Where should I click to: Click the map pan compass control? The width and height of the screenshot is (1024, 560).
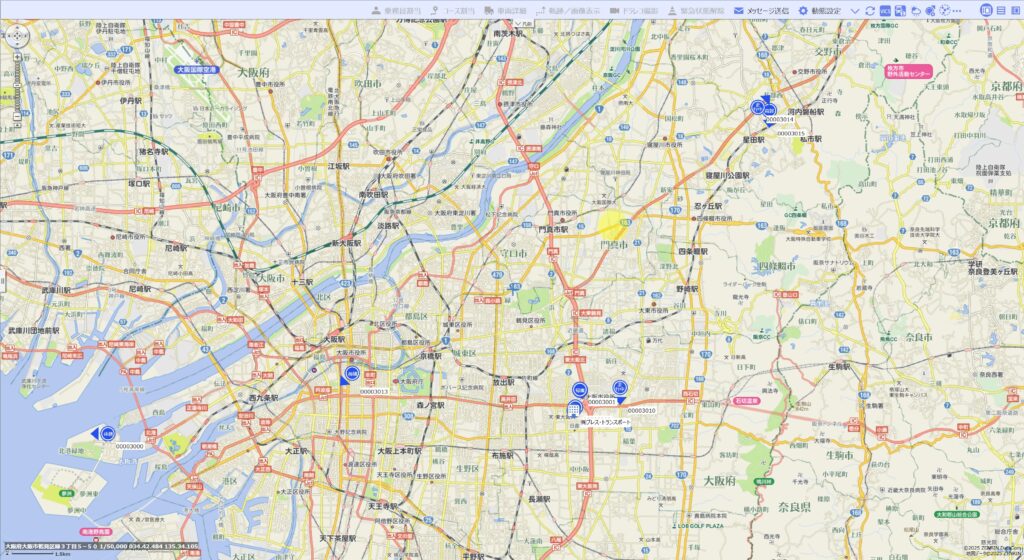(x=17, y=35)
